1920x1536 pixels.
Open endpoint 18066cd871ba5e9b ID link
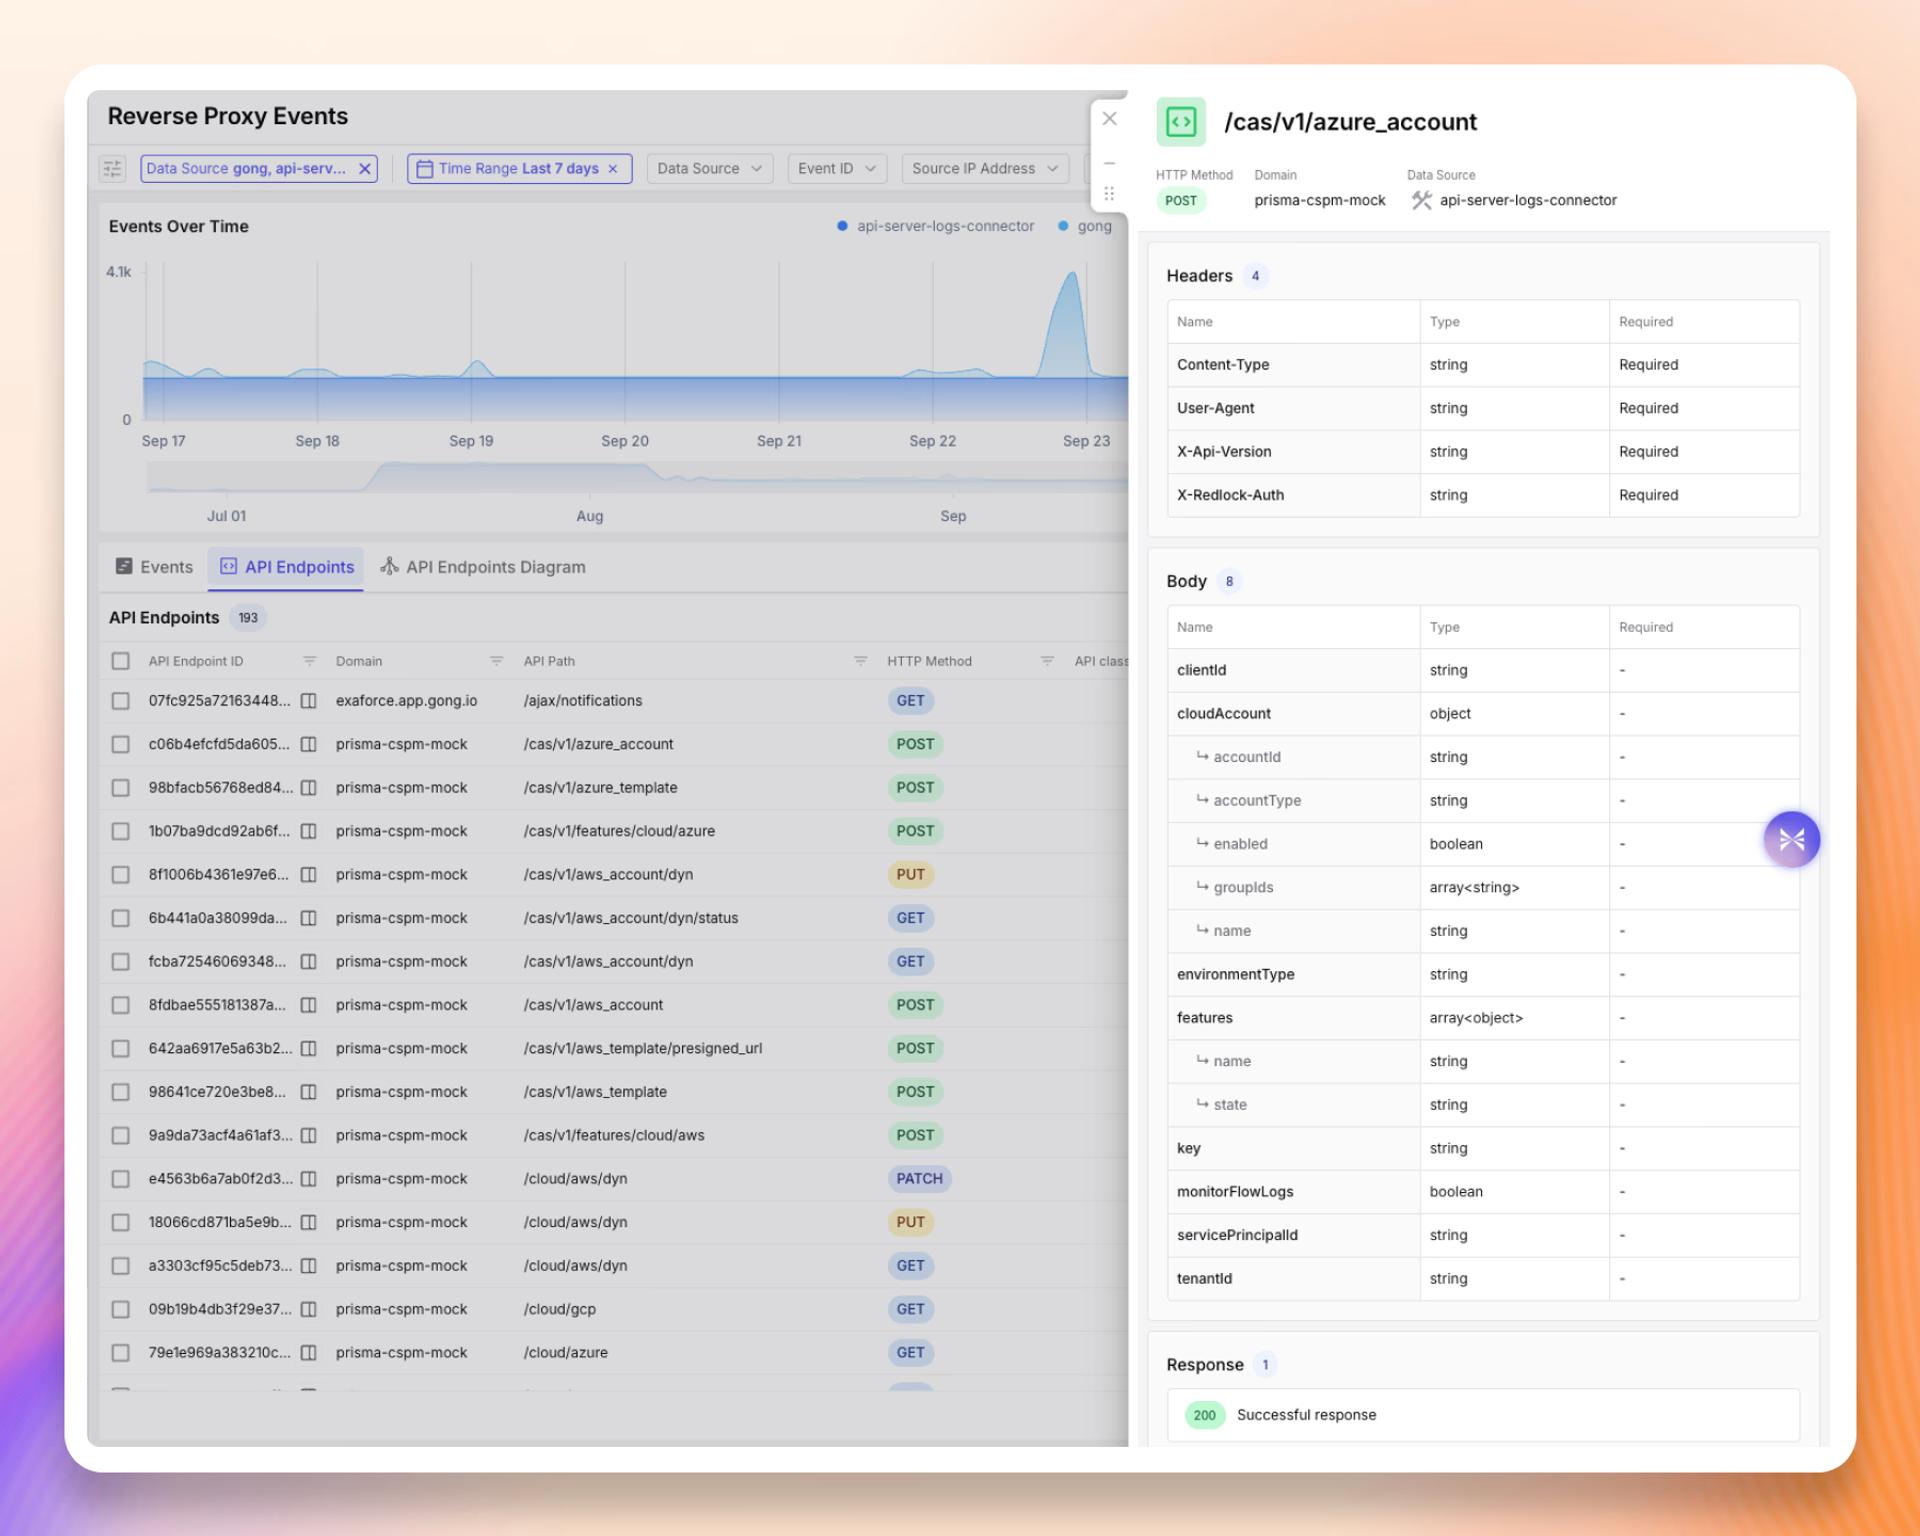click(x=220, y=1222)
